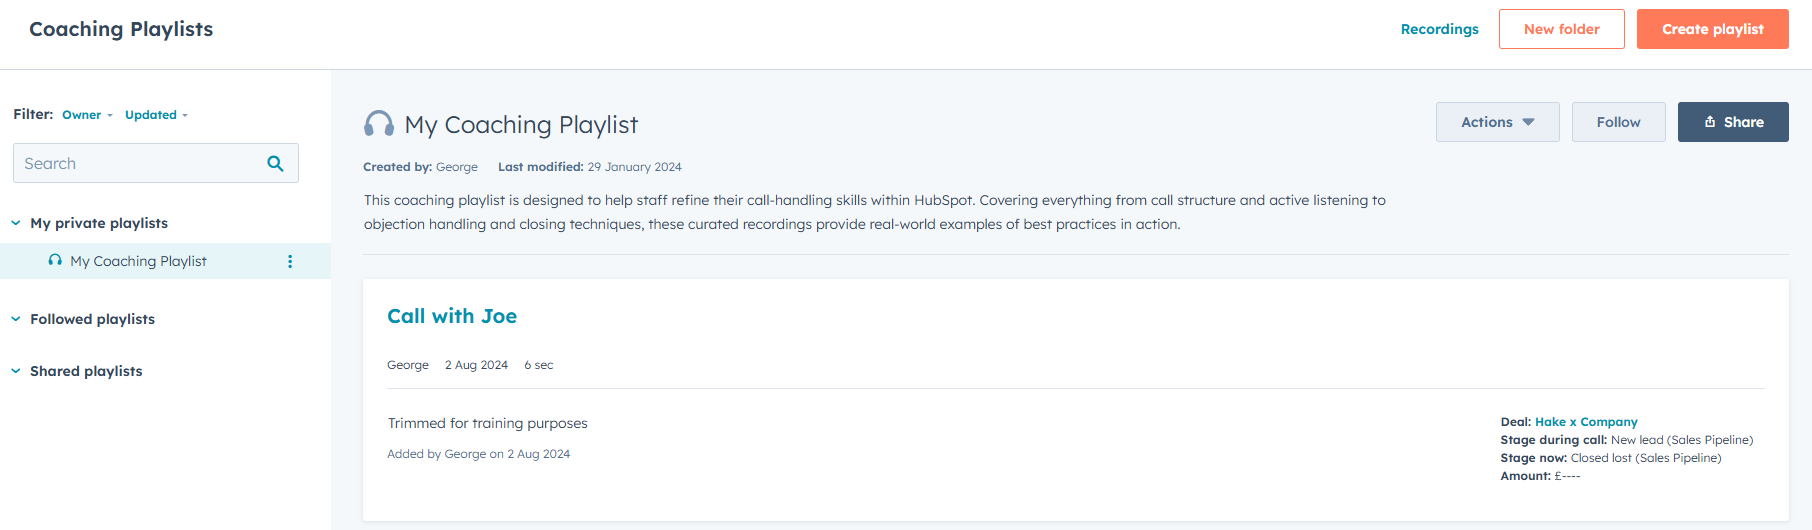Follow this coaching playlist
This screenshot has height=530, width=1812.
(x=1618, y=122)
